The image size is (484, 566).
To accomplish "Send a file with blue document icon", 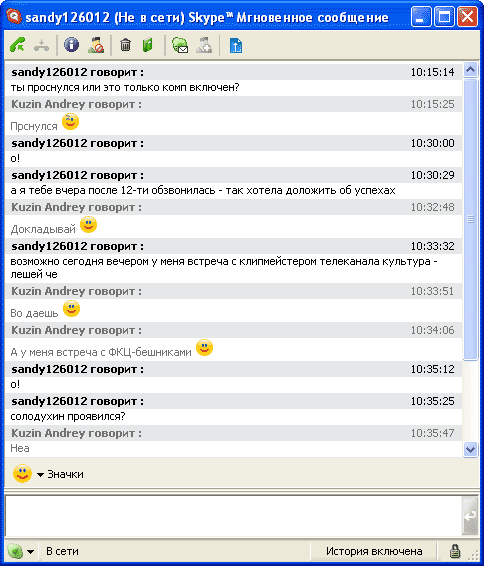I will tap(236, 46).
